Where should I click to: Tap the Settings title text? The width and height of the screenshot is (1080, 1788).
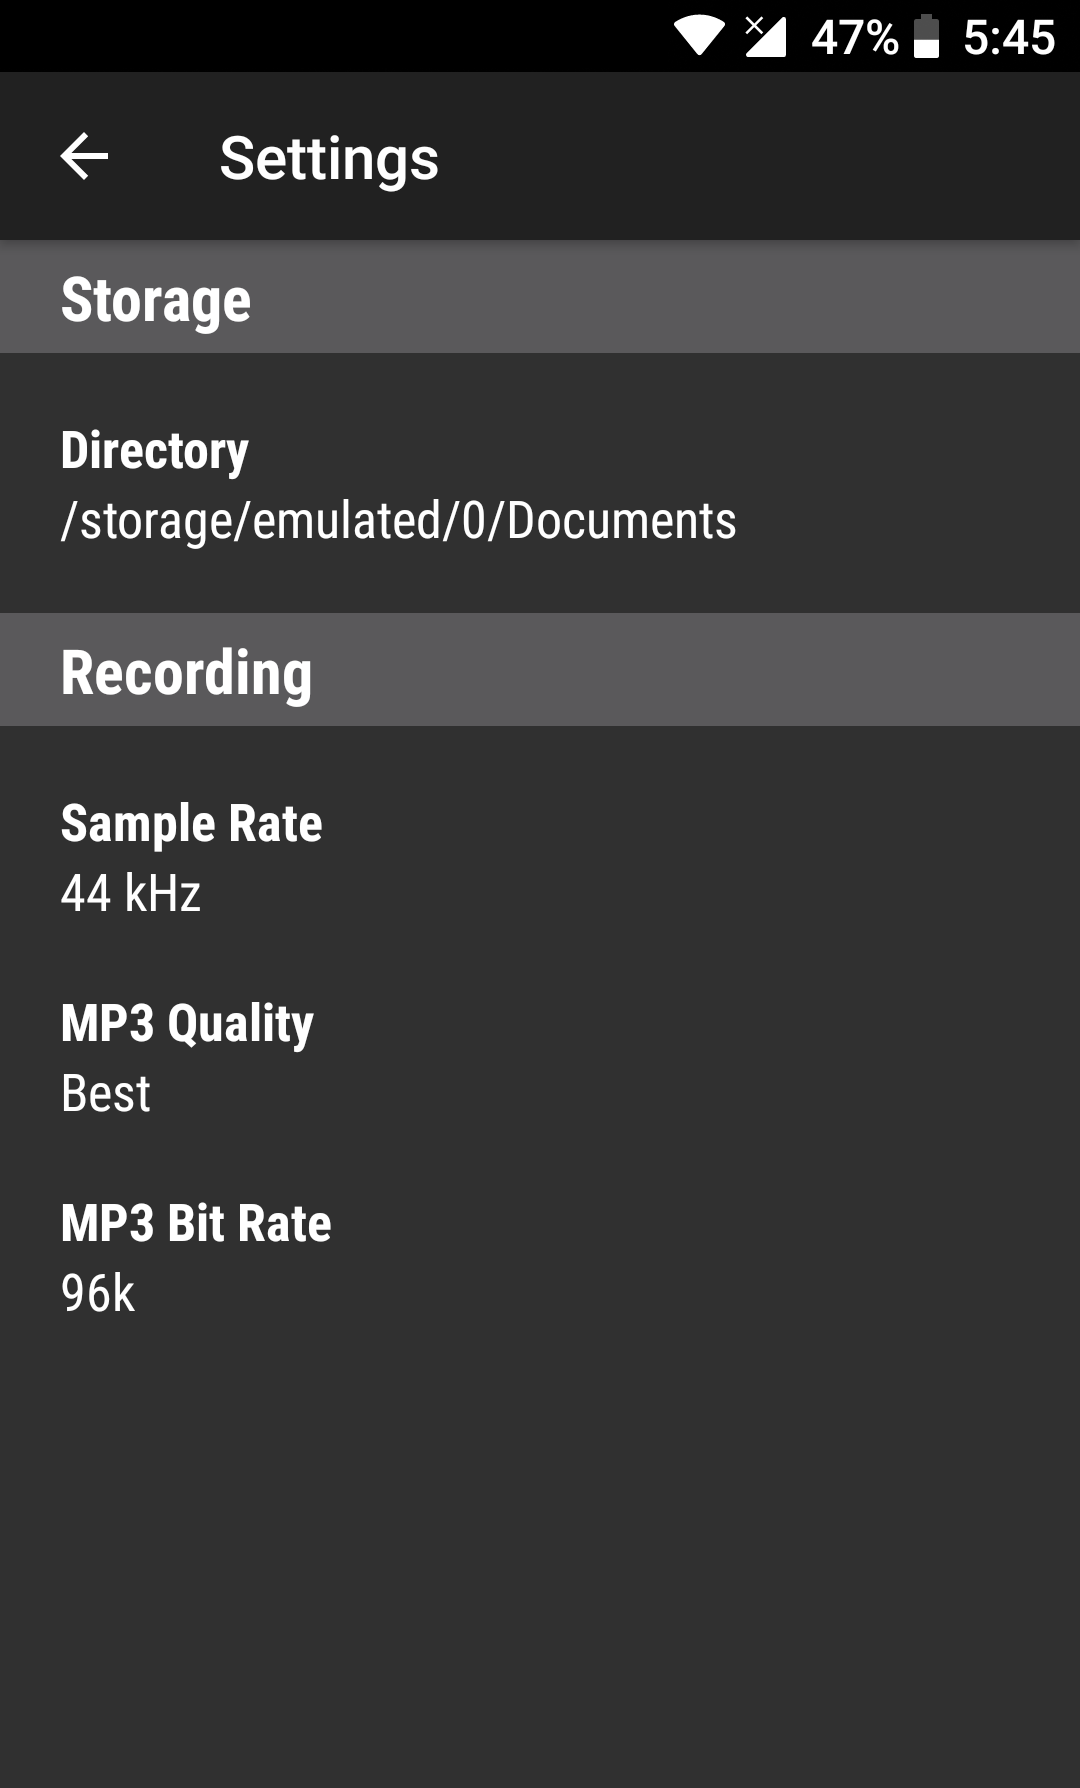[329, 158]
